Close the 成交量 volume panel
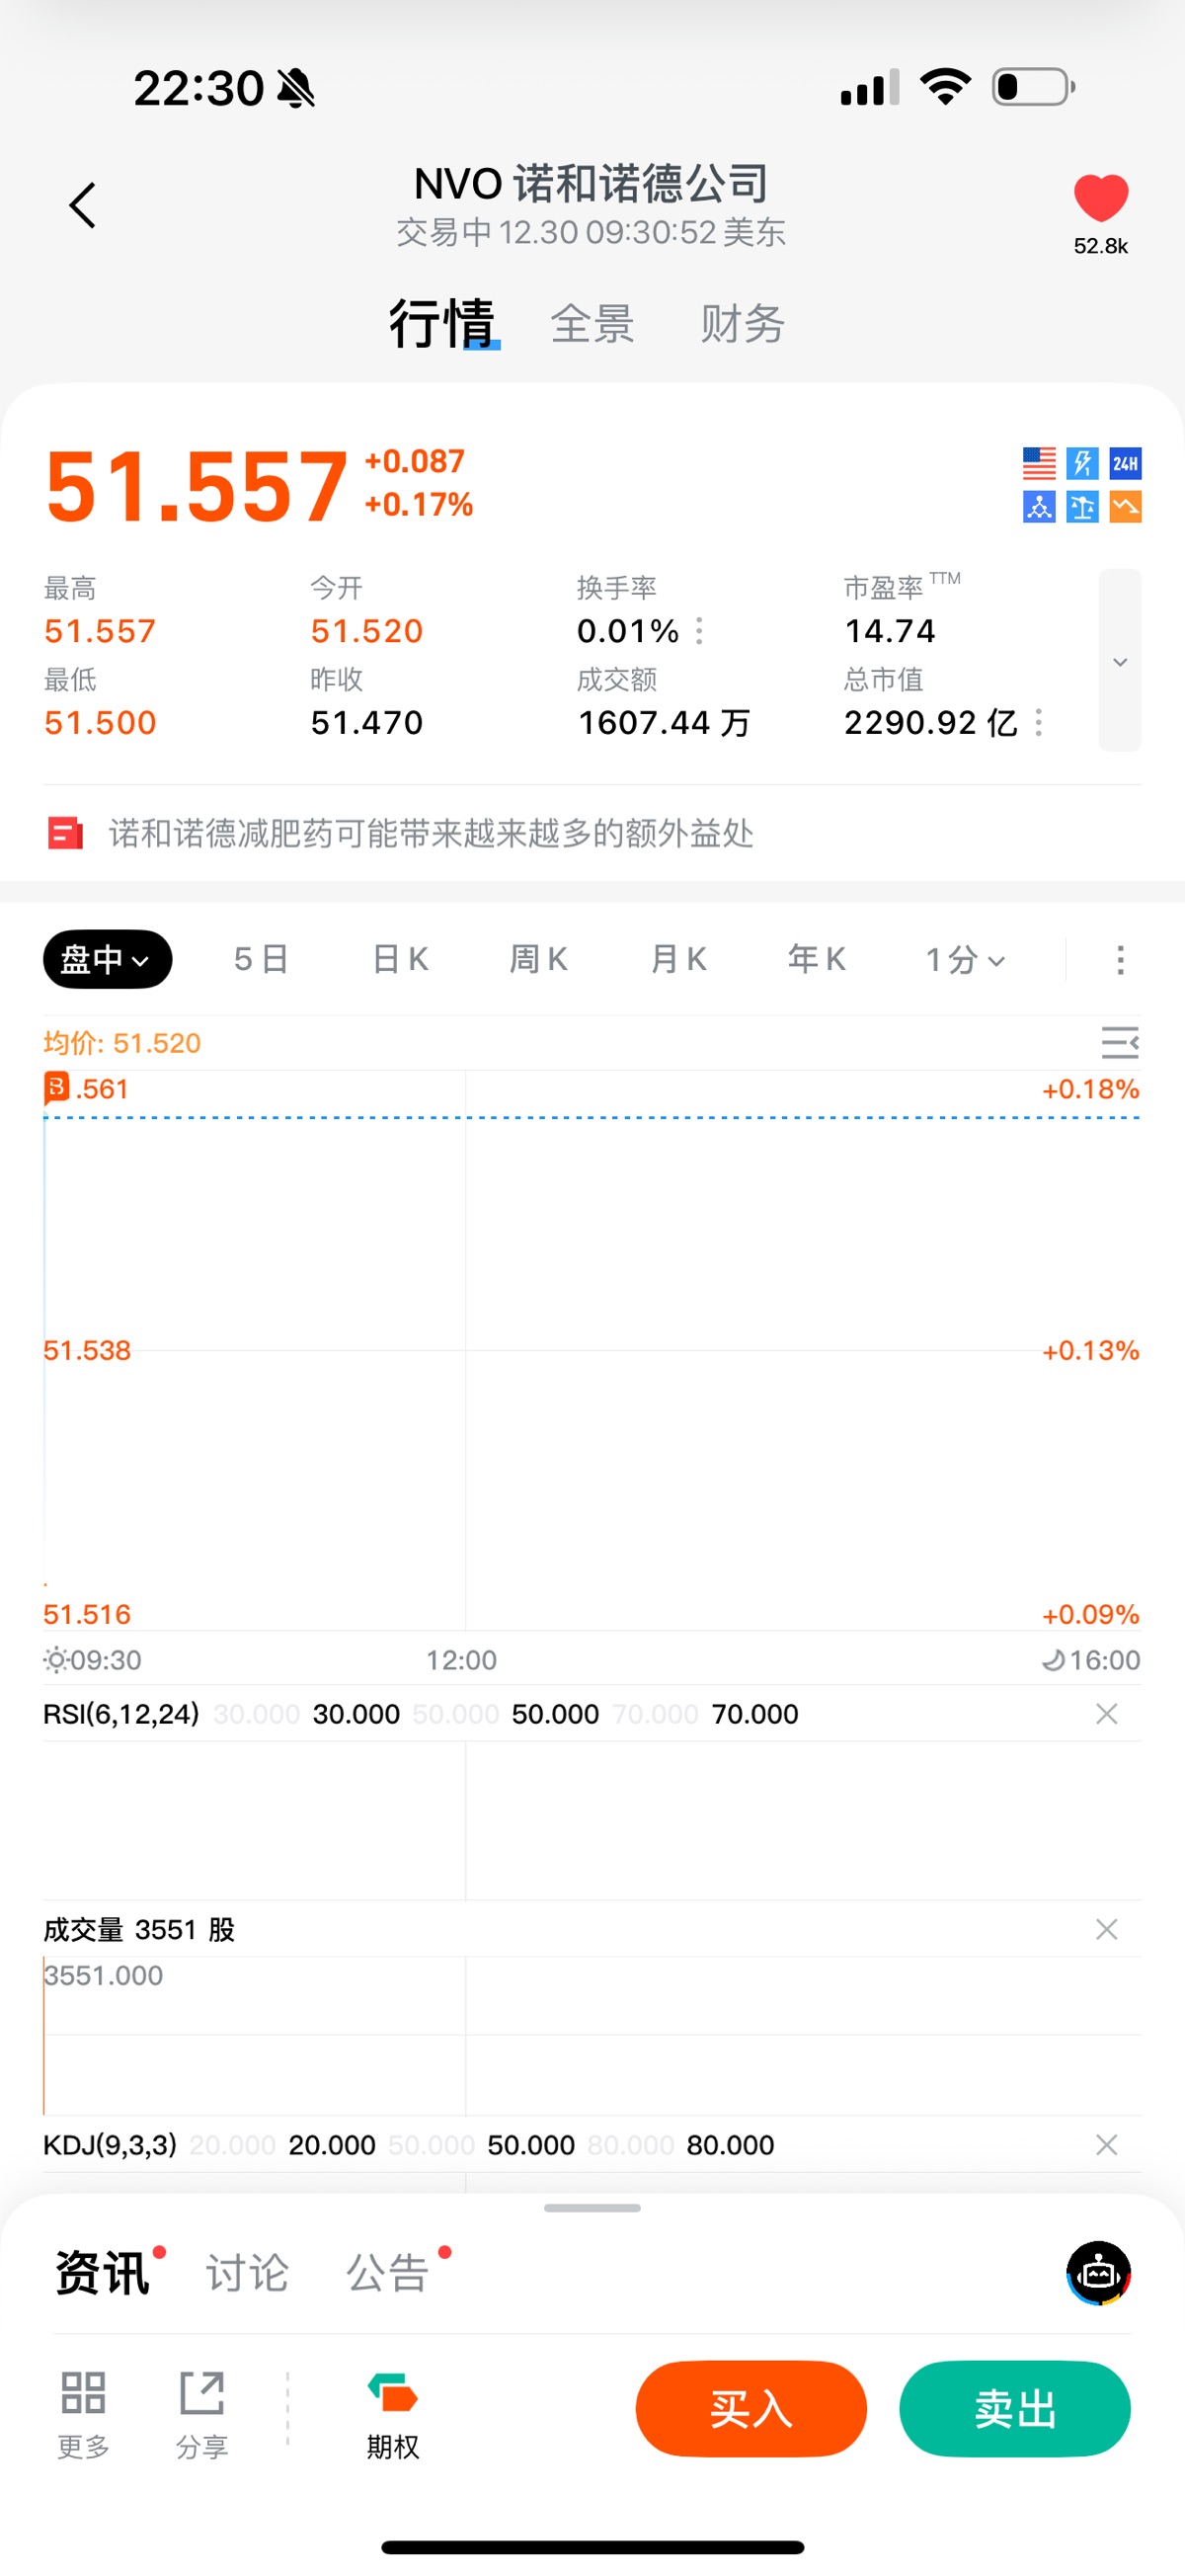 (x=1106, y=1929)
